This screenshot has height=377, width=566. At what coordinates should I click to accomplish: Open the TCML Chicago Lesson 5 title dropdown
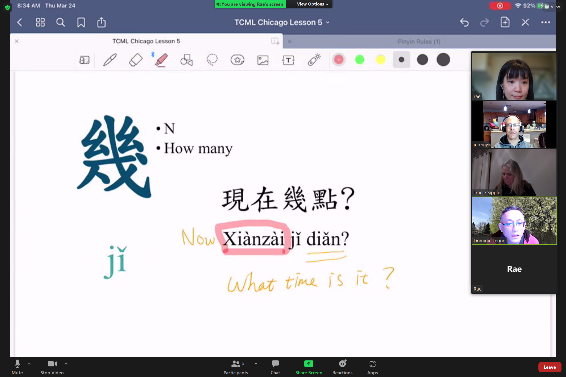(x=282, y=22)
